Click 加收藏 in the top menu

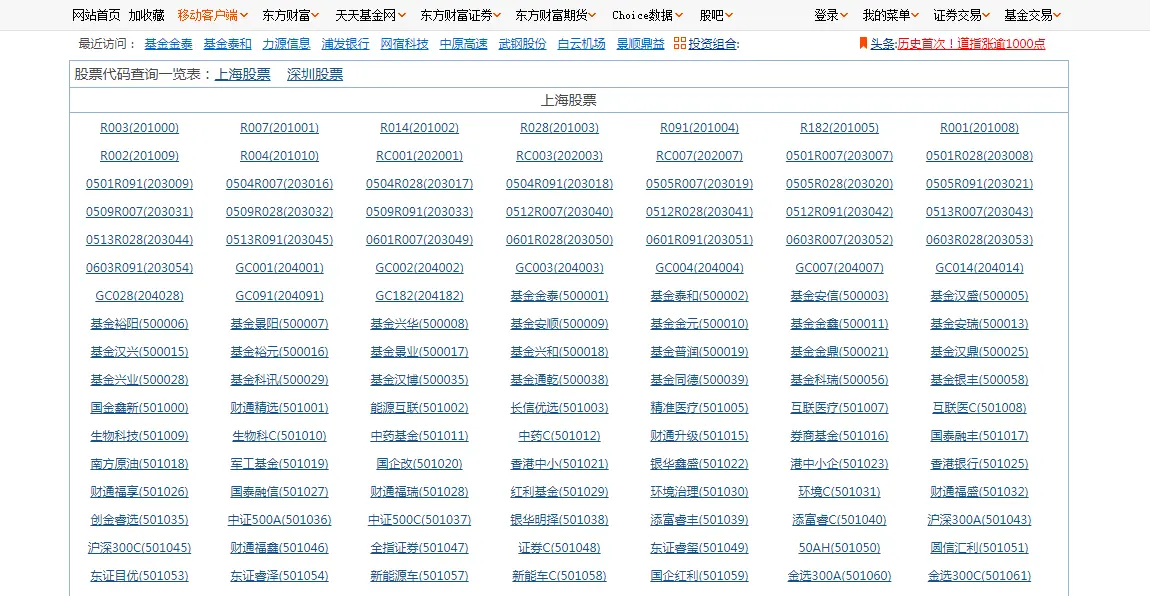(x=145, y=14)
